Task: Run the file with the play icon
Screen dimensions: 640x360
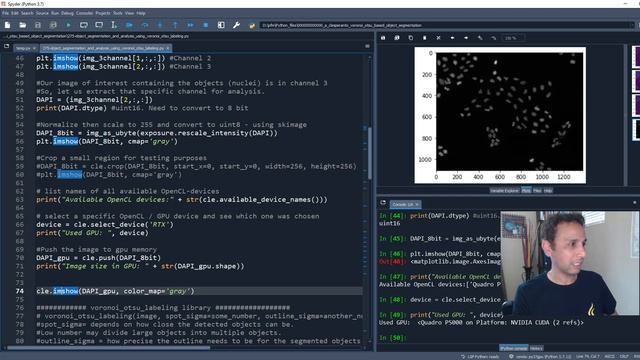Action: pyautogui.click(x=69, y=25)
